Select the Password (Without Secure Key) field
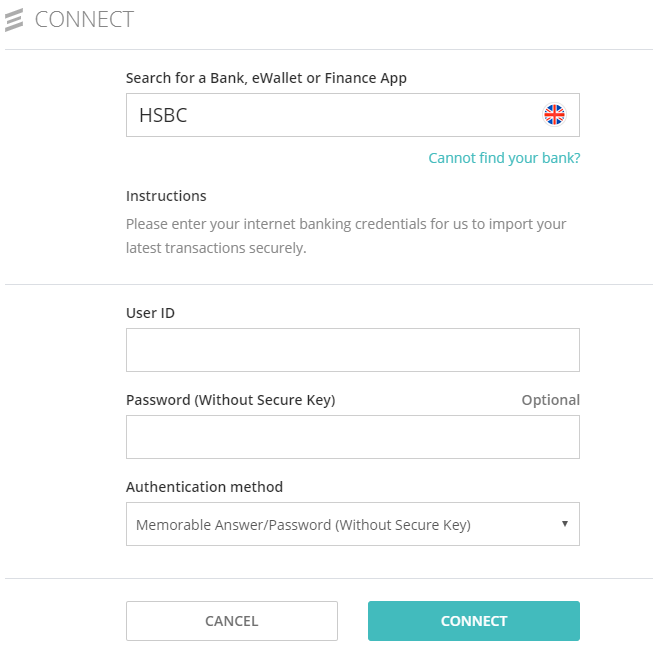The height and width of the screenshot is (668, 653). point(353,437)
